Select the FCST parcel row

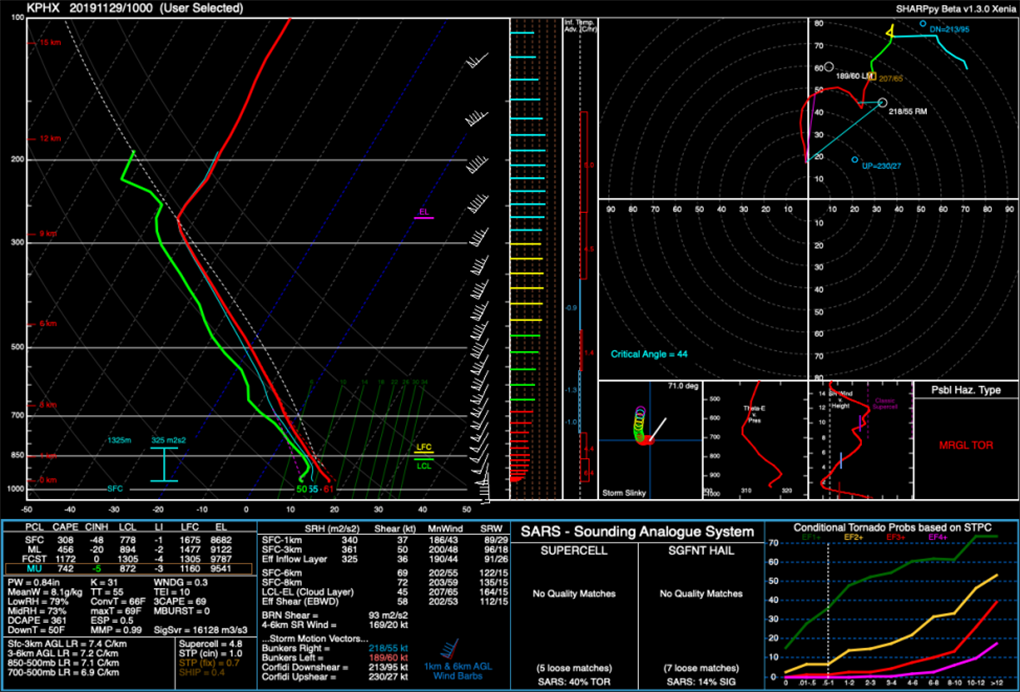click(x=130, y=559)
